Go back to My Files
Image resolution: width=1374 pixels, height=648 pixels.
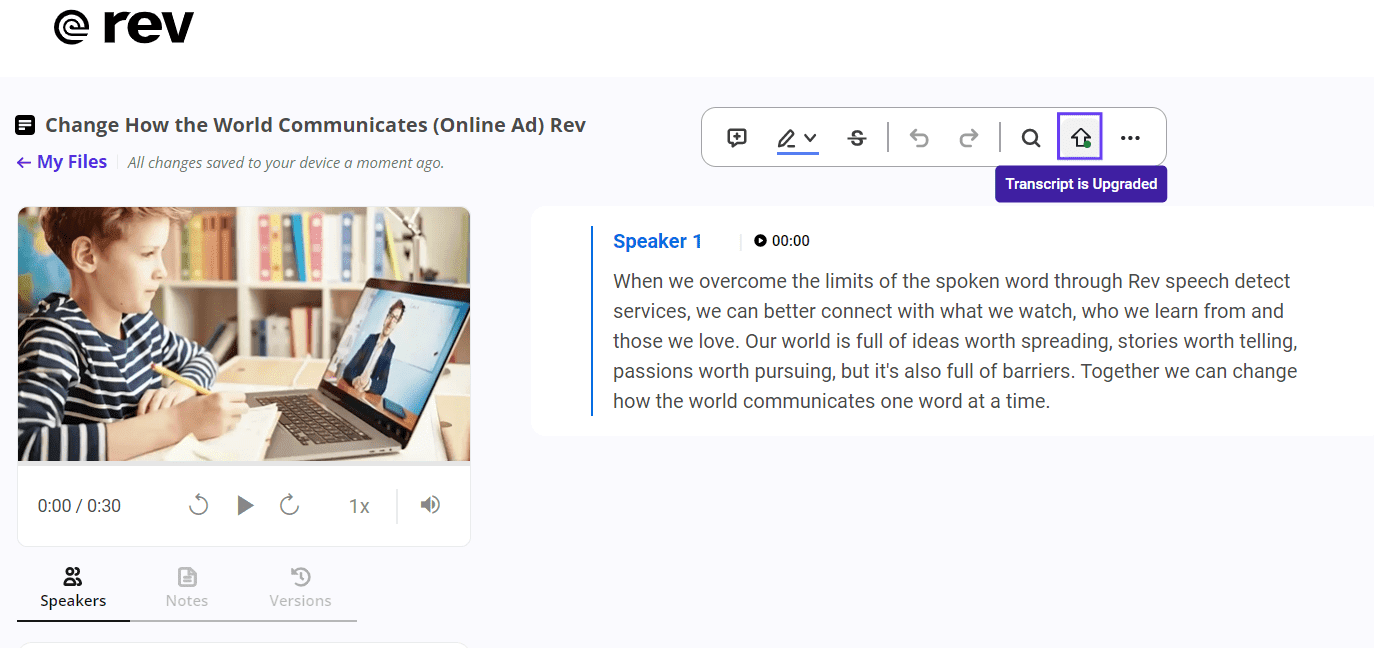coord(62,162)
